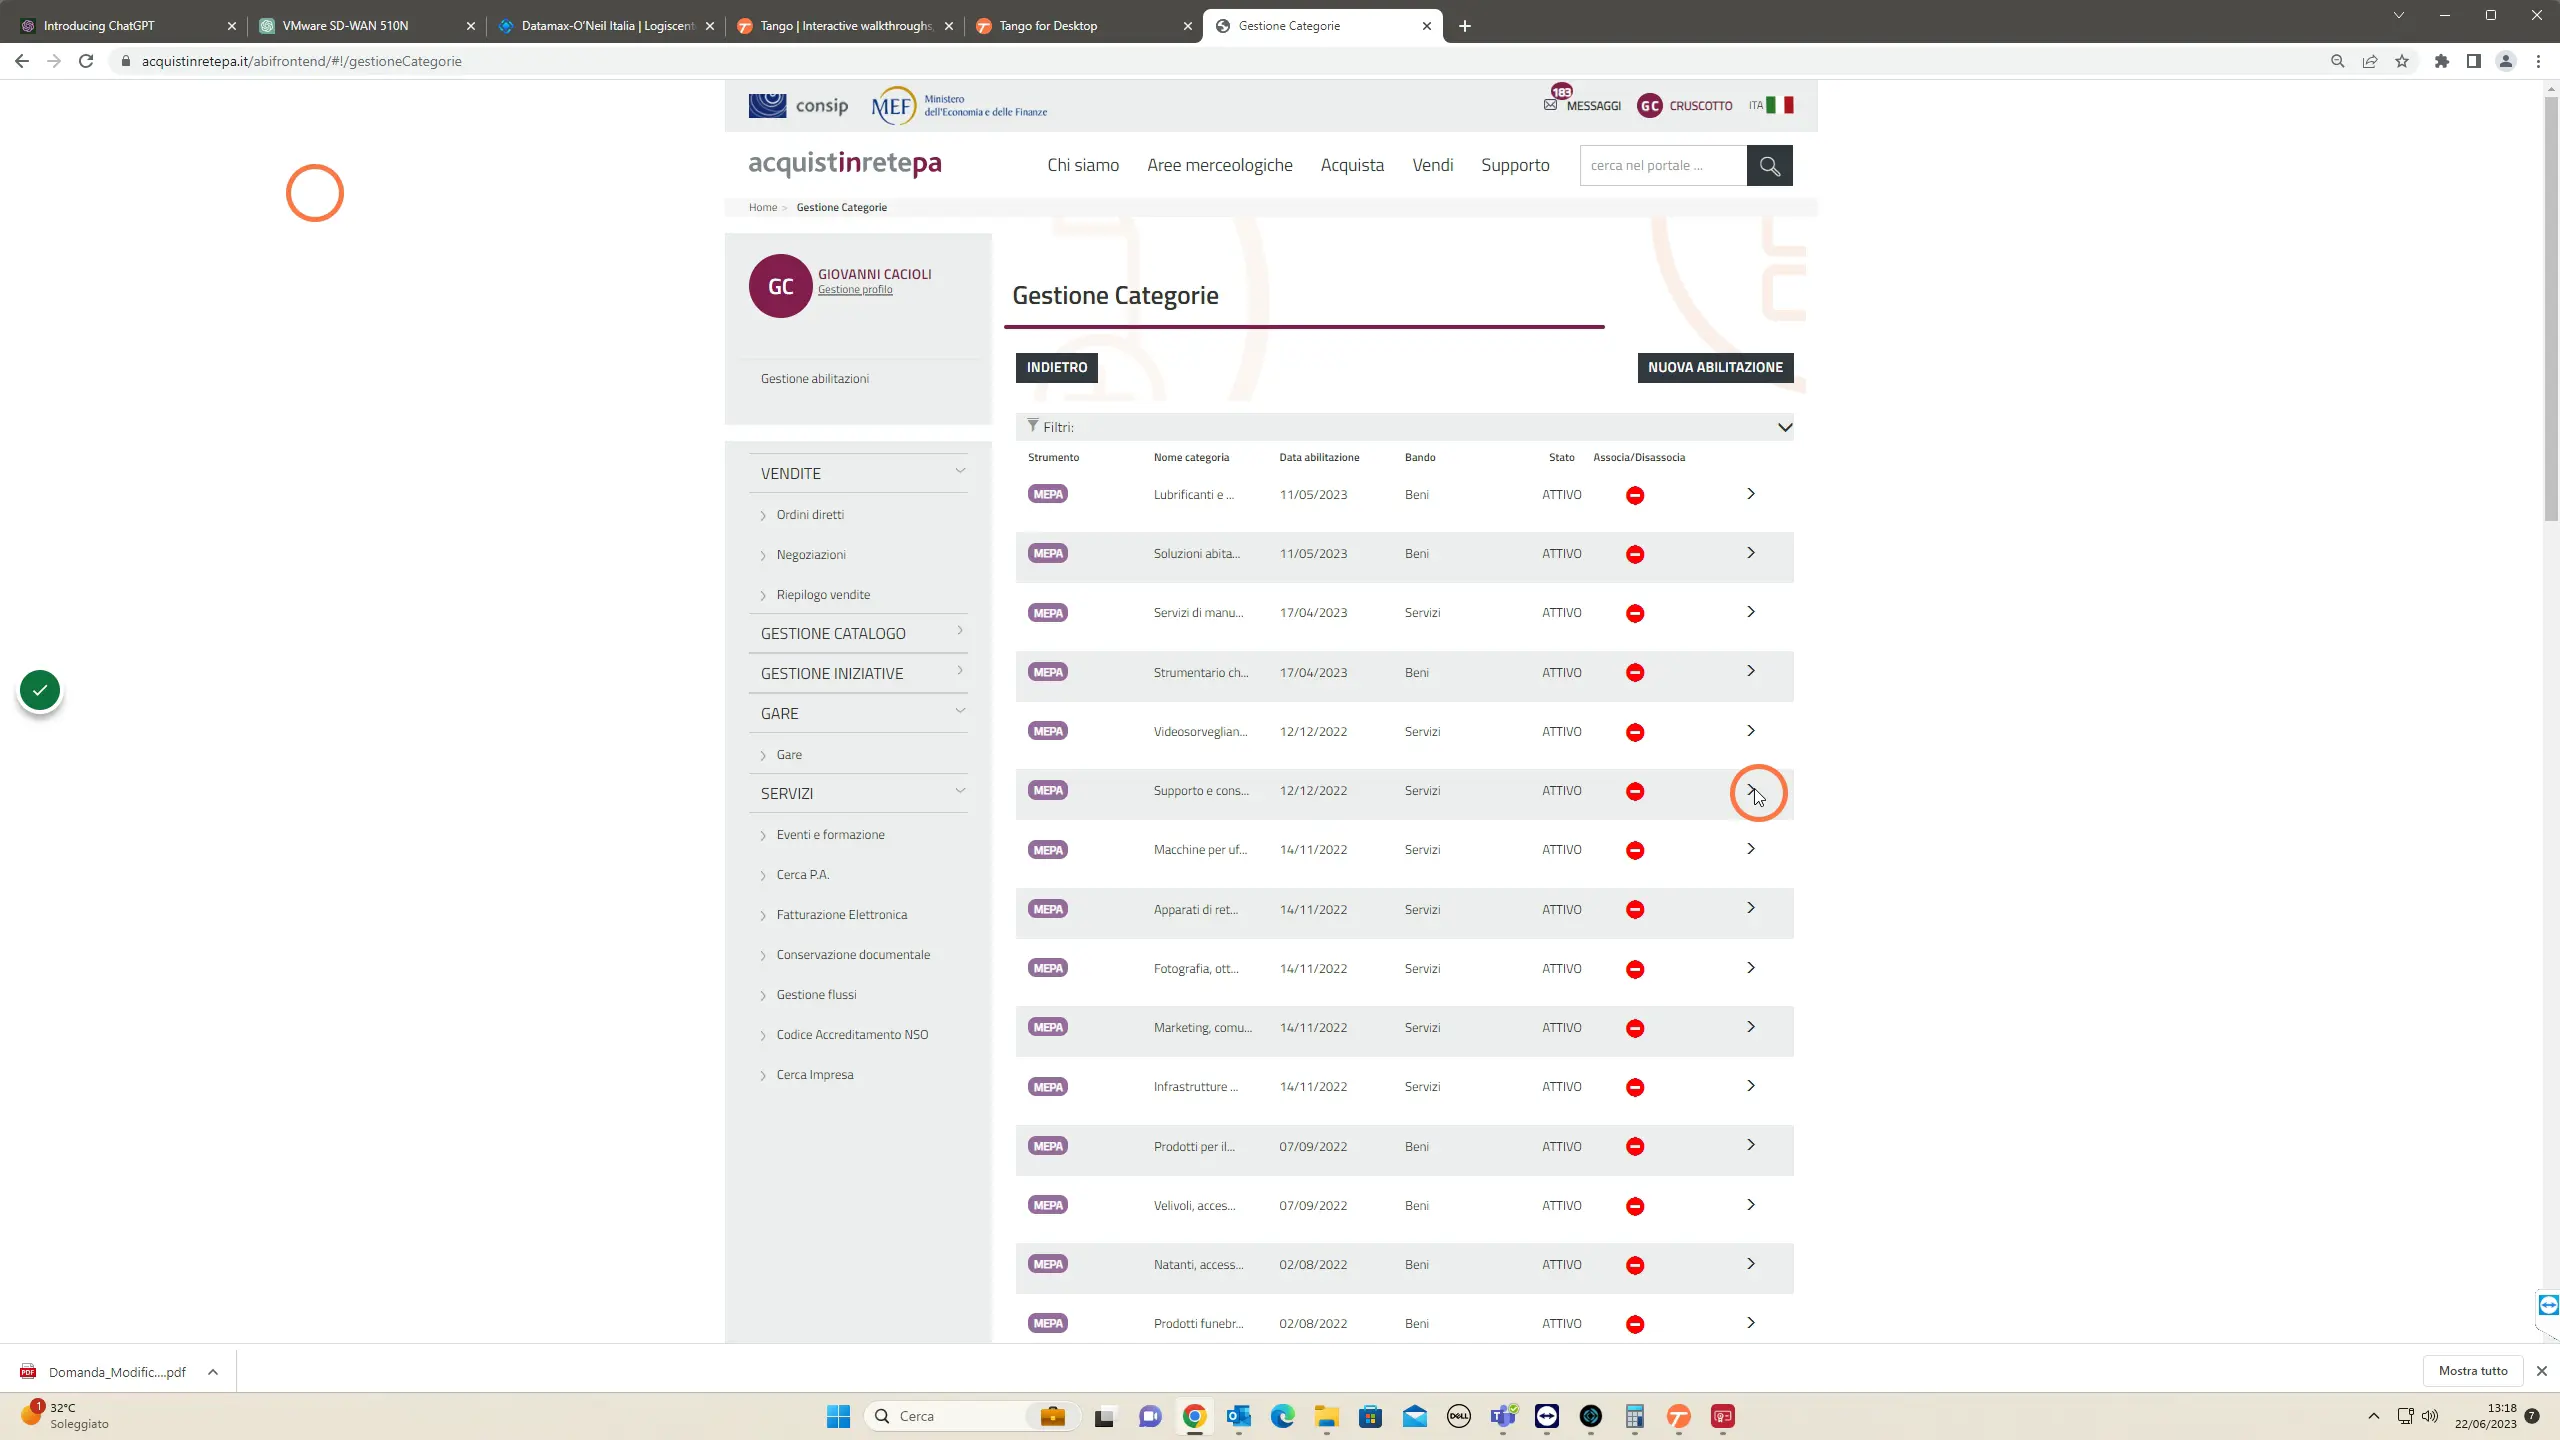The image size is (2560, 1440).
Task: Click the MEPA badge in Strumentario row
Action: (x=1048, y=672)
